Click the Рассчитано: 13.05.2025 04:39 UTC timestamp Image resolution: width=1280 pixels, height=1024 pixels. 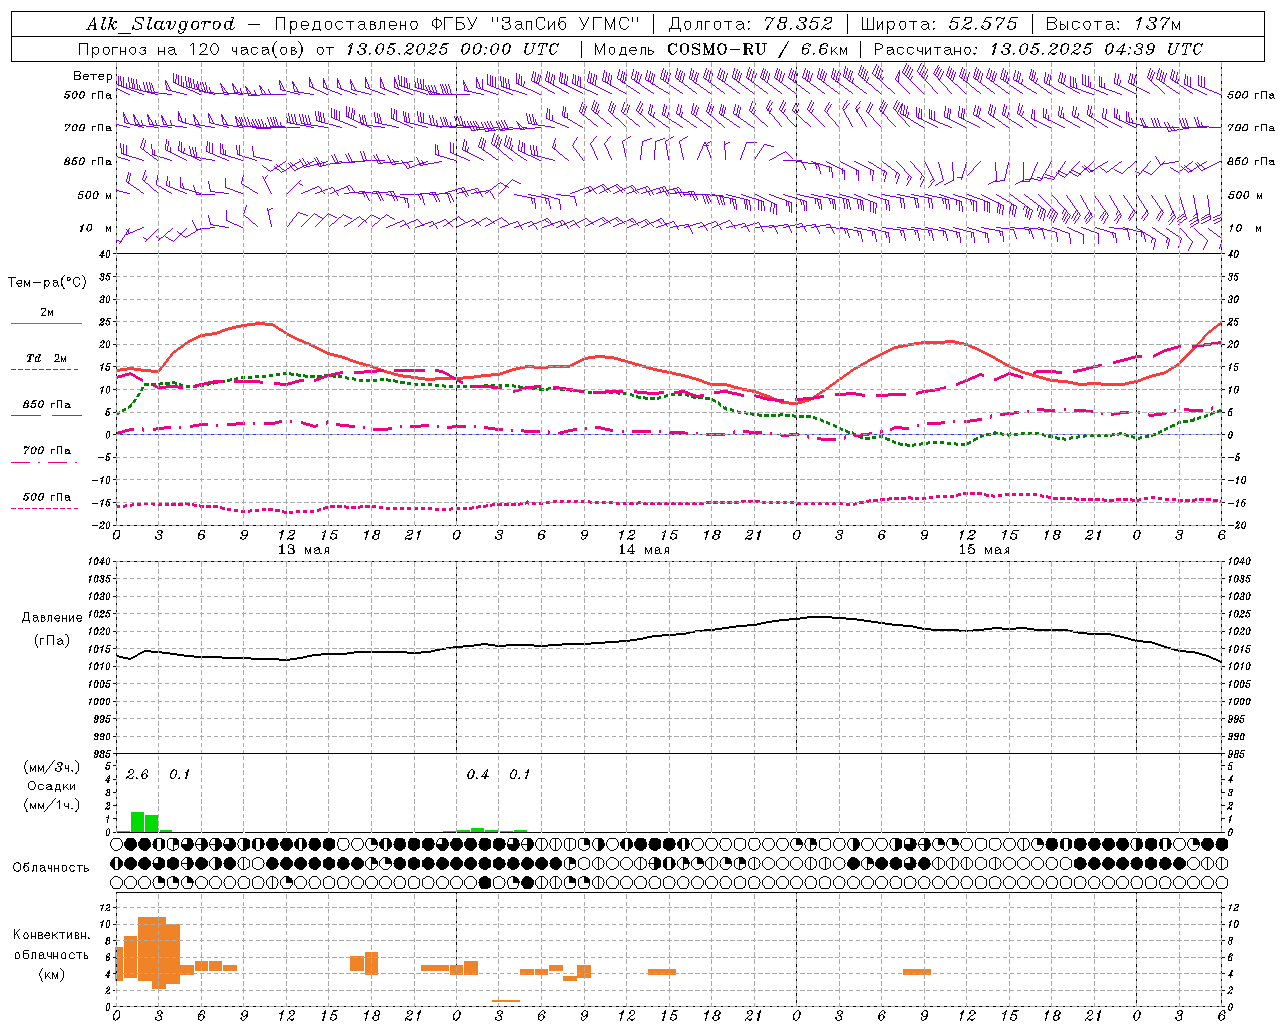(x=1038, y=49)
